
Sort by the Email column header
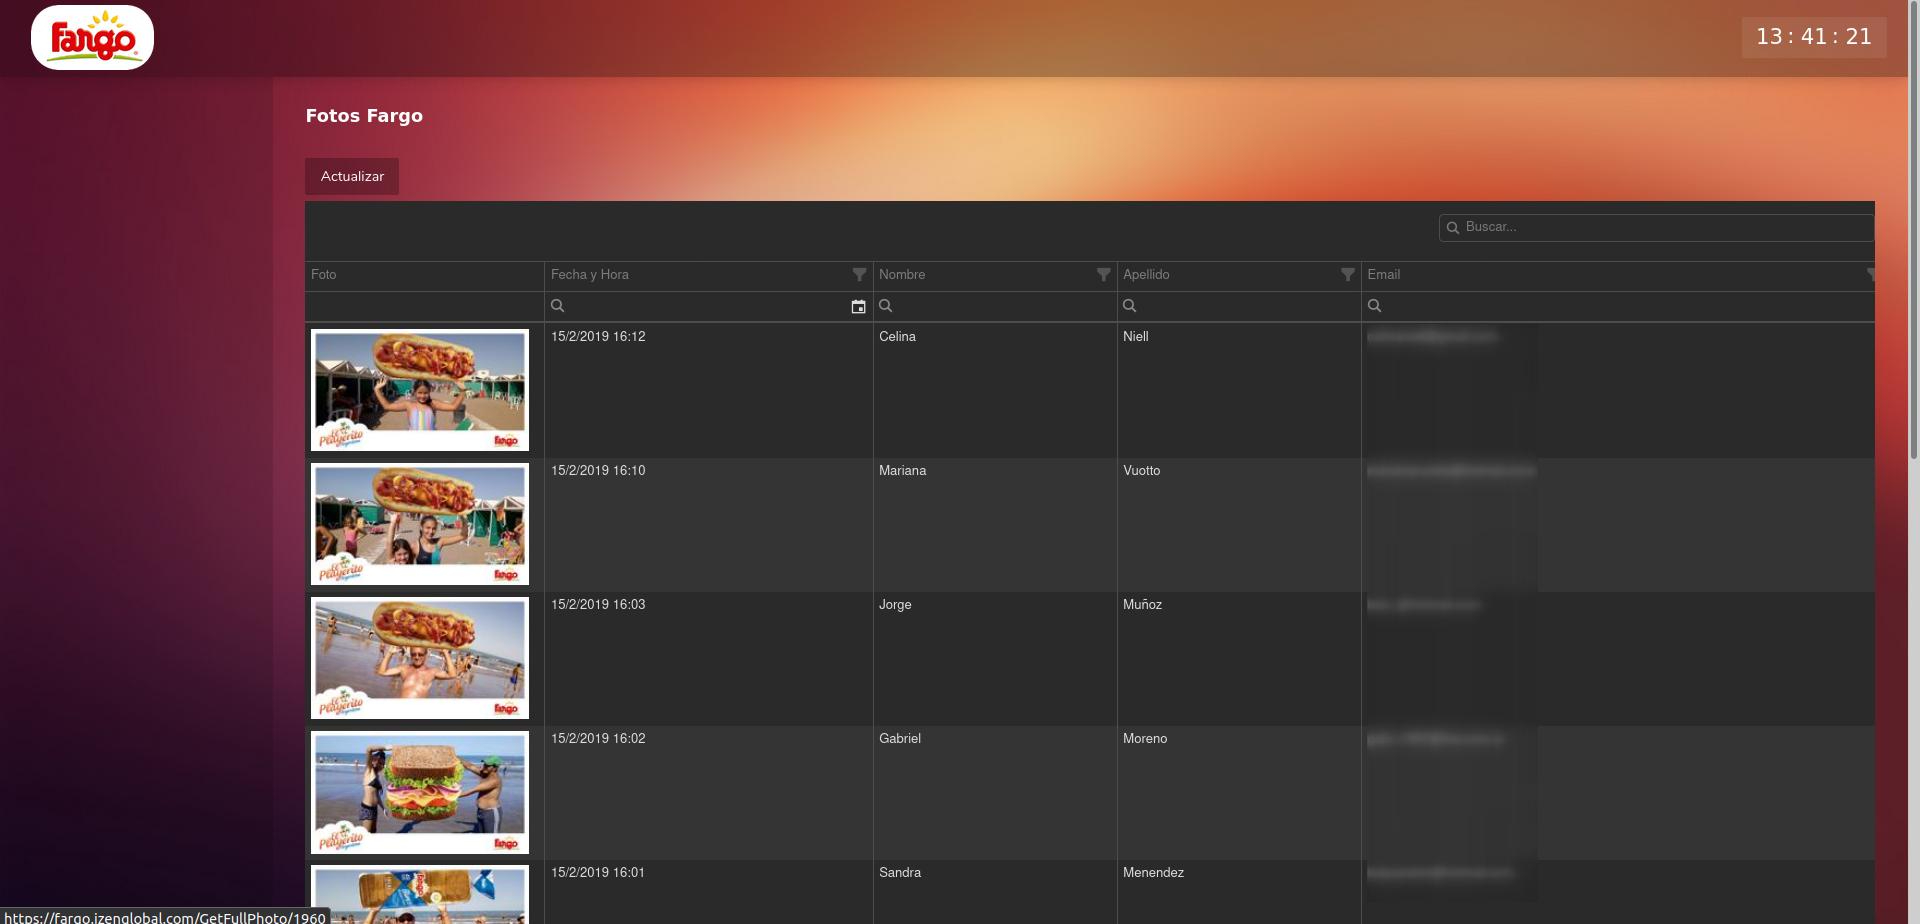[x=1384, y=274]
